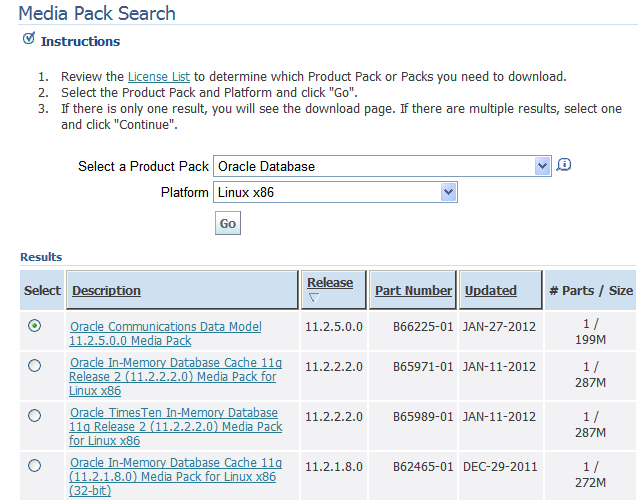Click the Go button
639x501 pixels.
click(228, 223)
